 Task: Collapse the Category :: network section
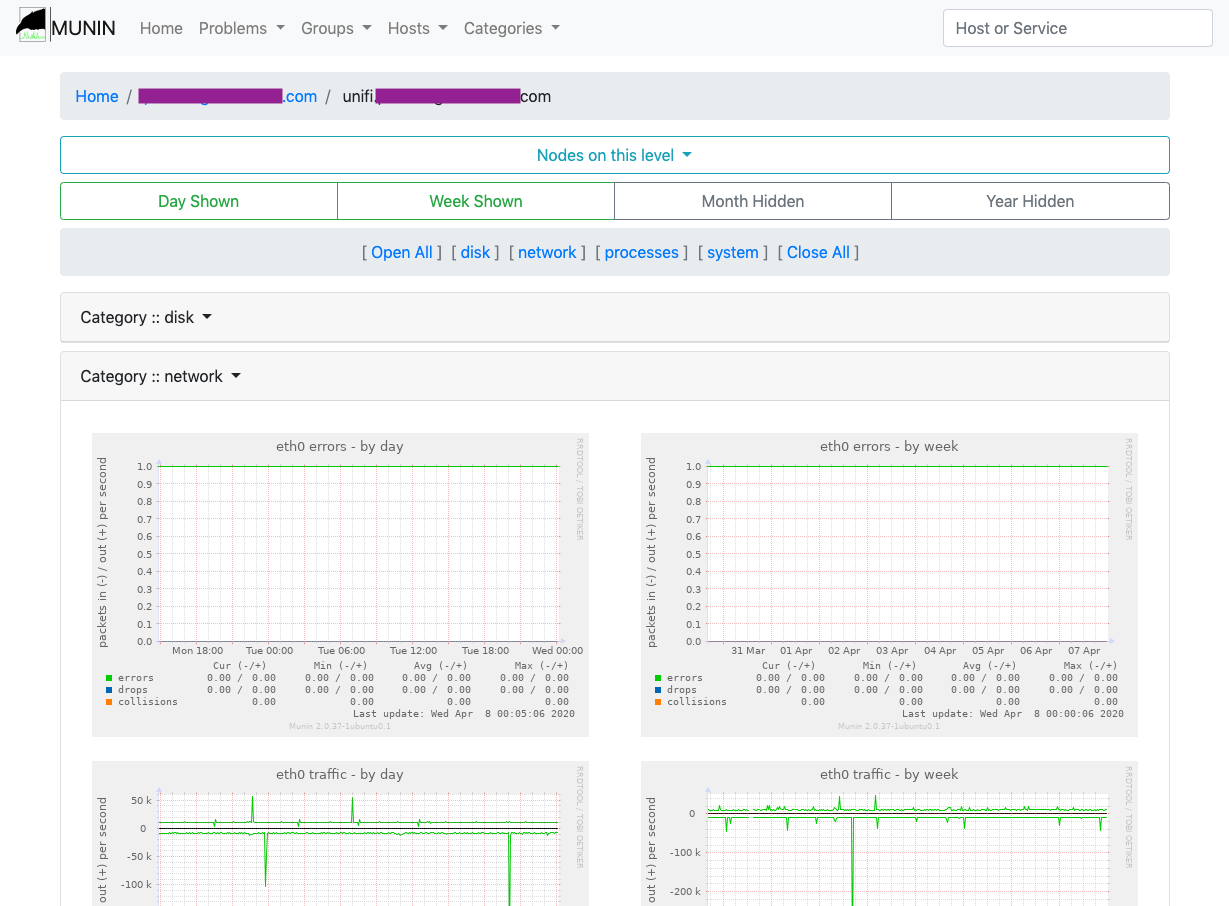coord(161,376)
